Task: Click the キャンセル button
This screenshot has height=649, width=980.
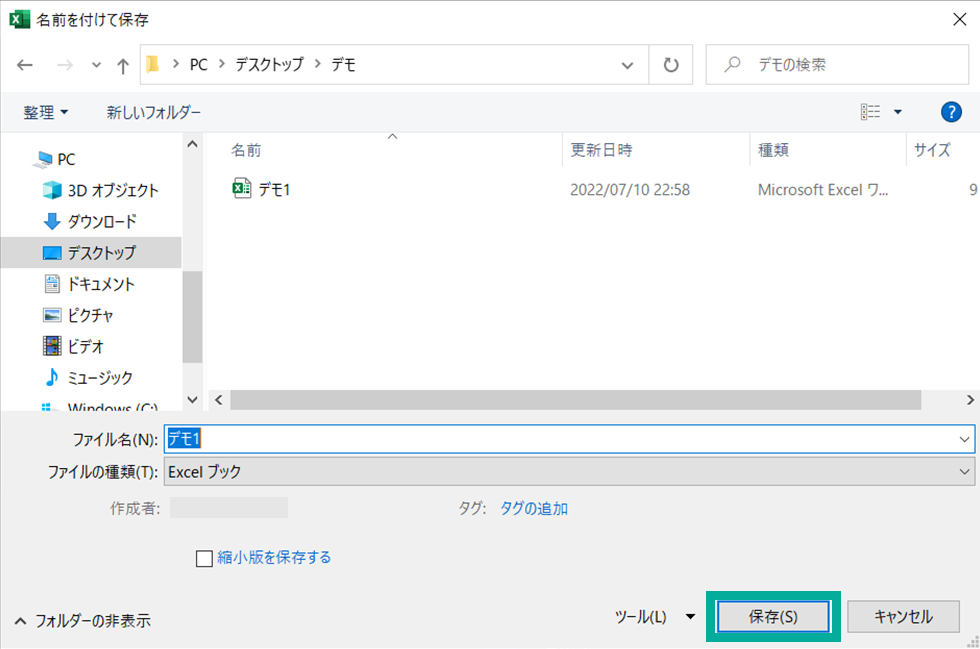Action: [903, 617]
